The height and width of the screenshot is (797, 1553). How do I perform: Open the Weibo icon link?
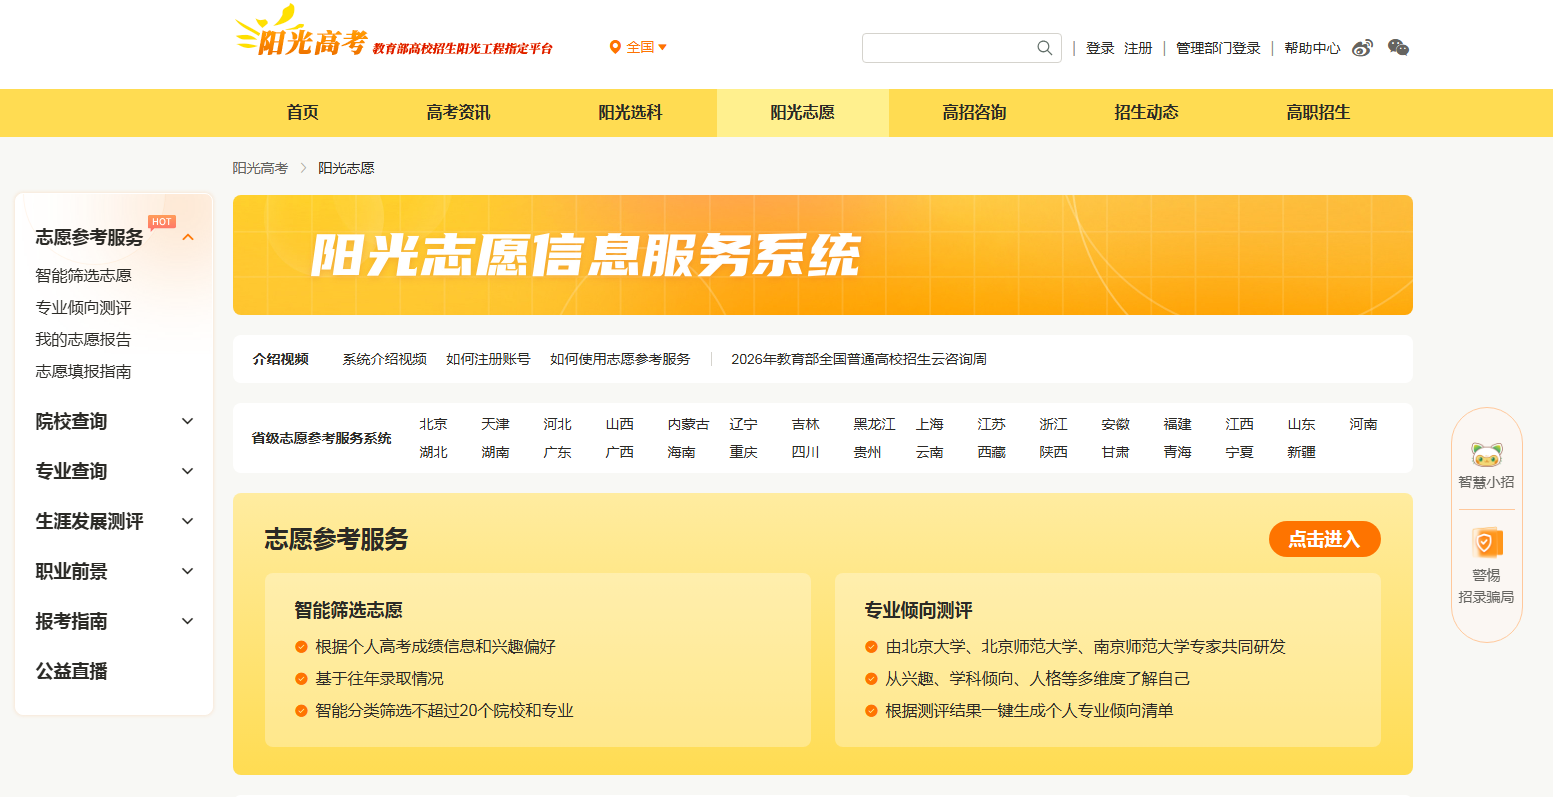point(1362,48)
